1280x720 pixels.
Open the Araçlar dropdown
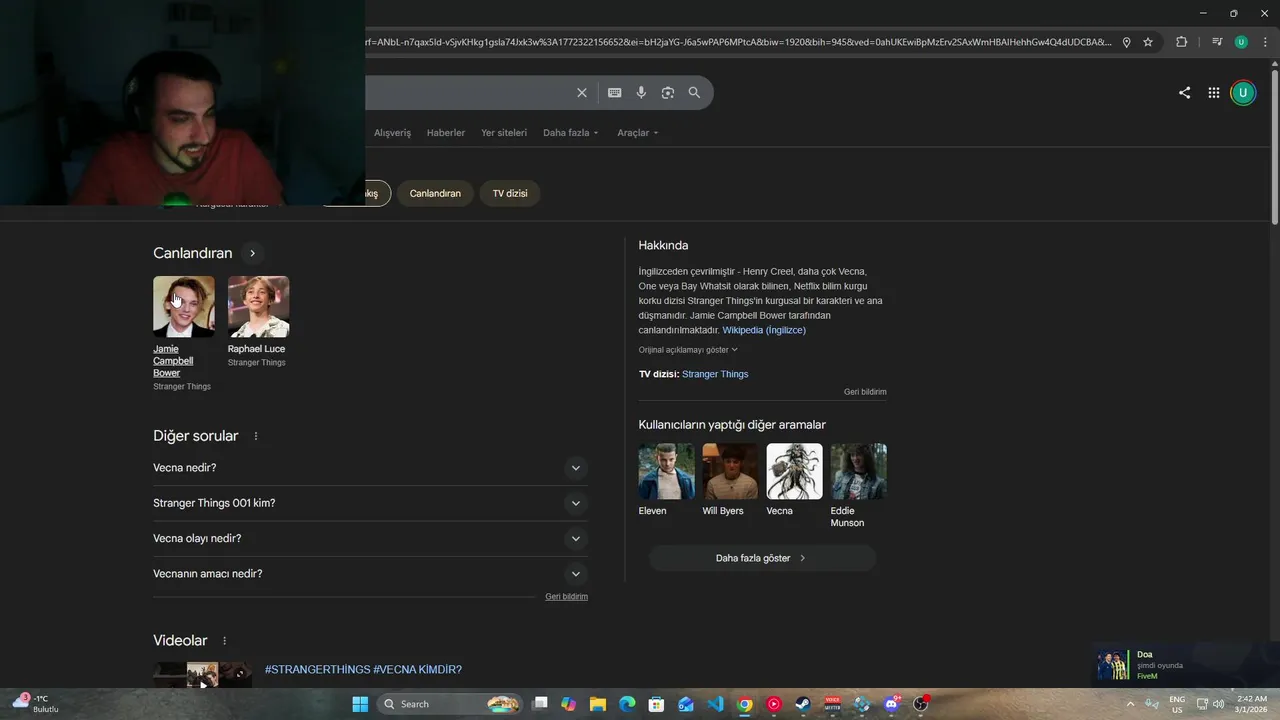click(638, 133)
